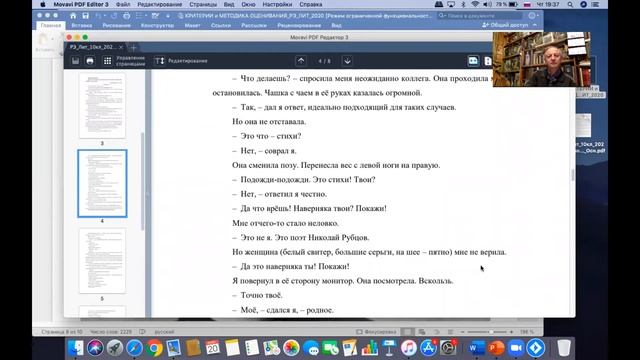Click Фокусировка in Word status bar

coord(376,332)
